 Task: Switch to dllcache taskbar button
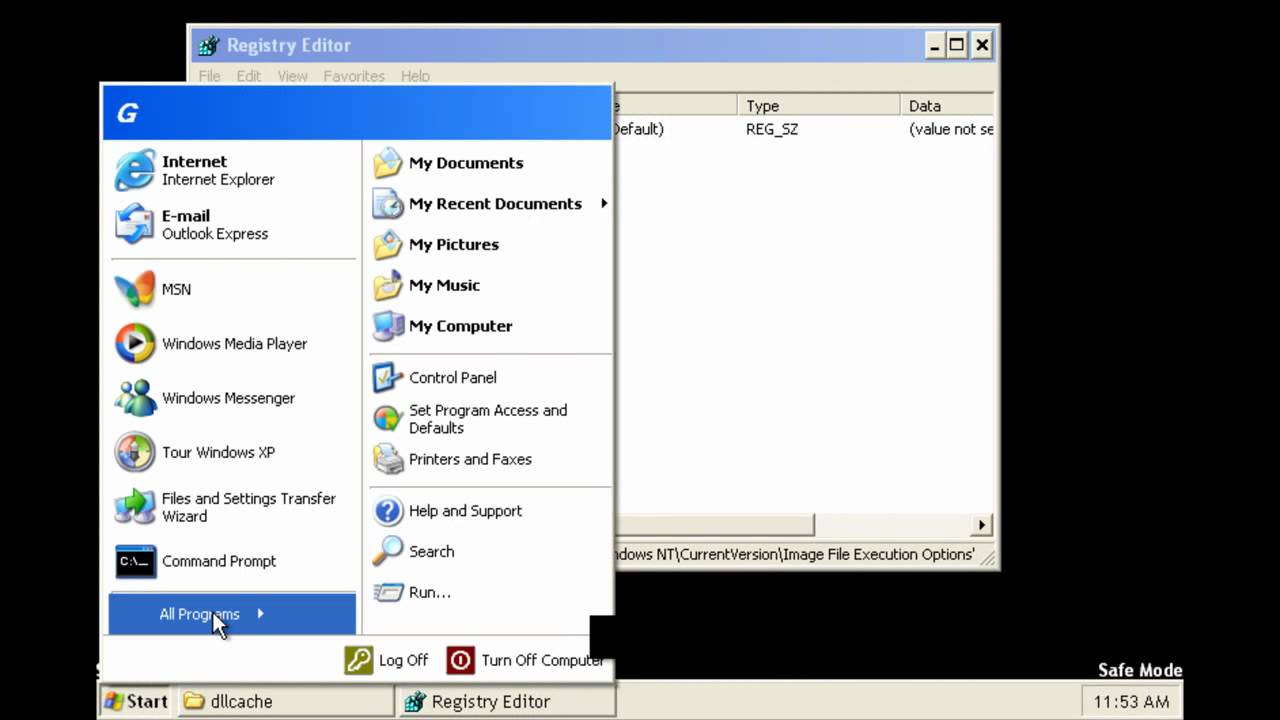click(285, 701)
